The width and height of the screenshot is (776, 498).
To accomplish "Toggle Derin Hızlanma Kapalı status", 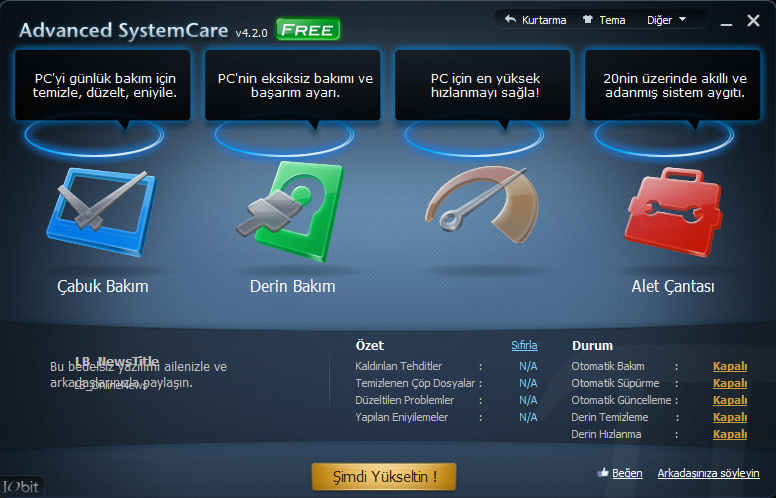I will [729, 434].
